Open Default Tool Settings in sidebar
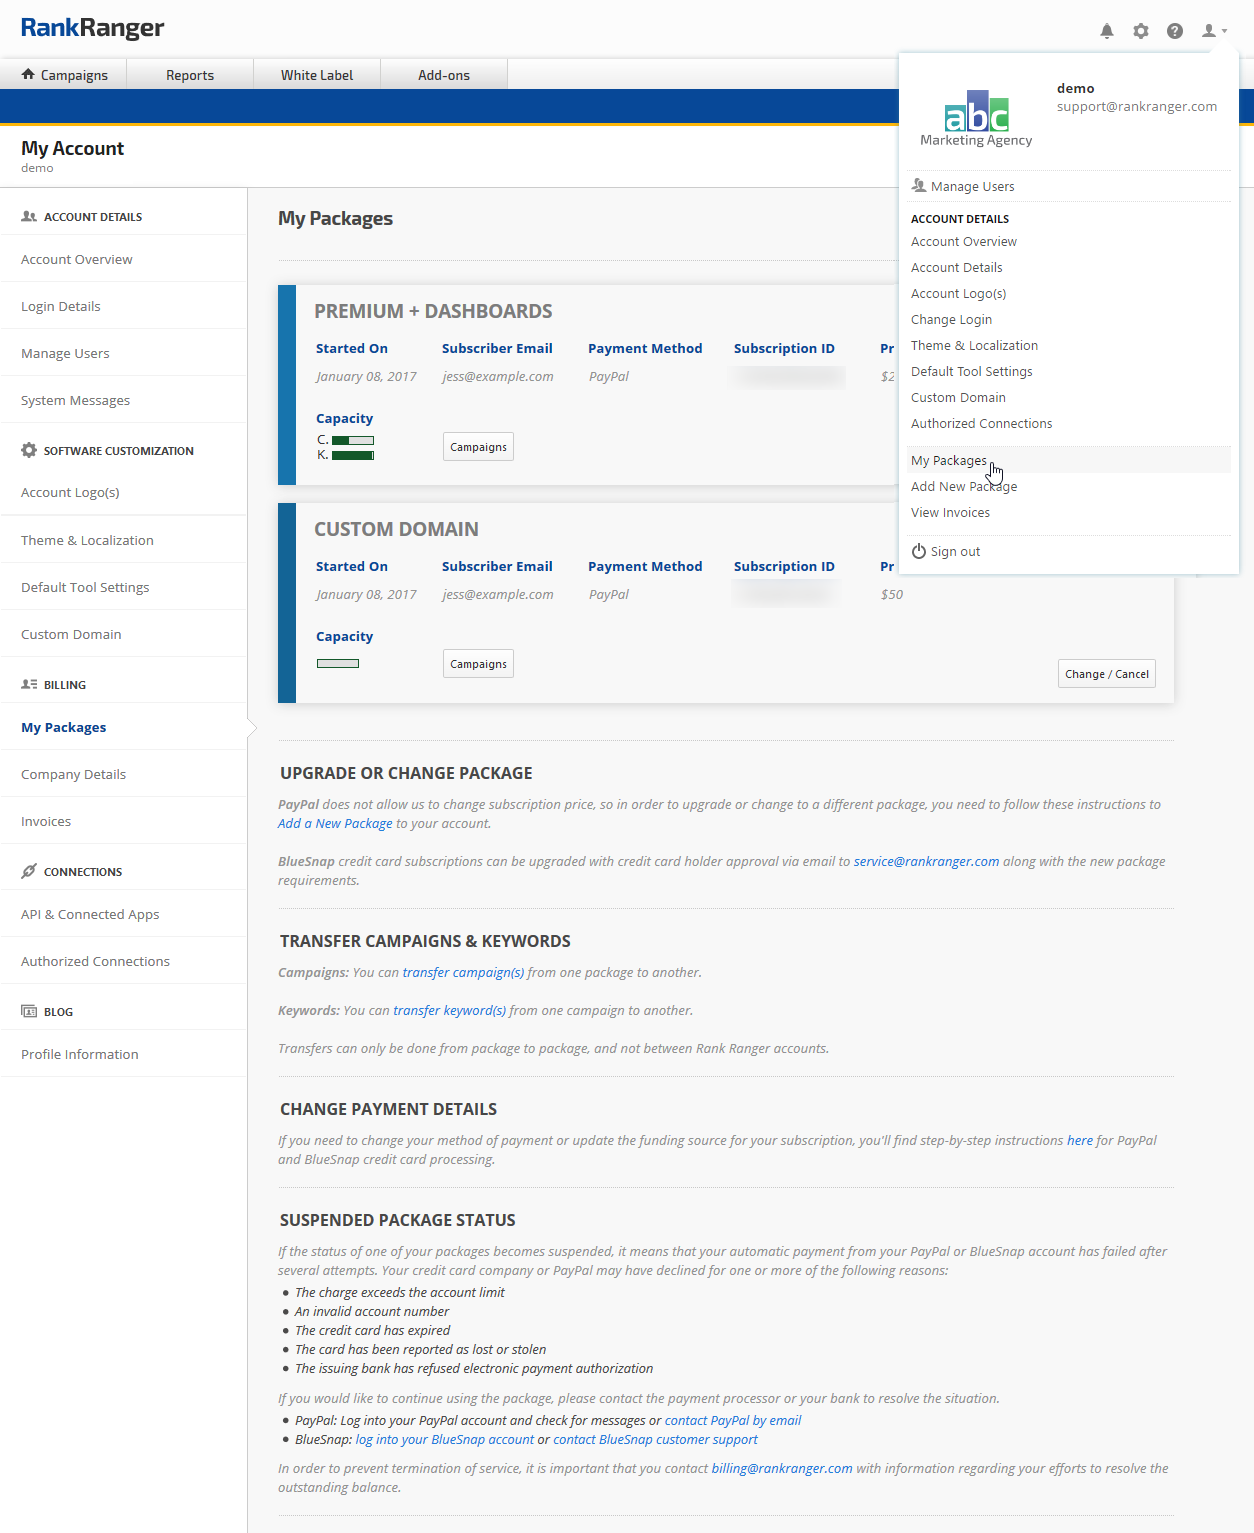Image resolution: width=1254 pixels, height=1533 pixels. [x=85, y=588]
